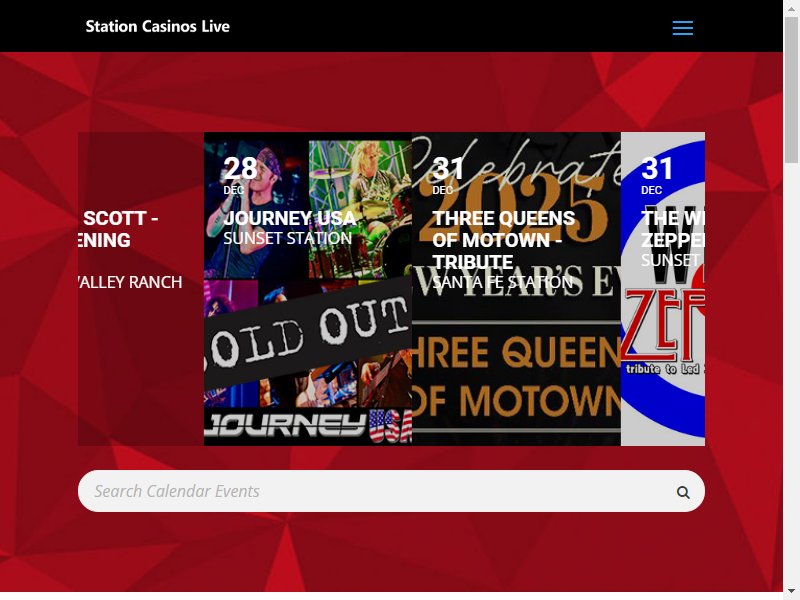Click the Three Queens of Motown title

[x=504, y=240]
